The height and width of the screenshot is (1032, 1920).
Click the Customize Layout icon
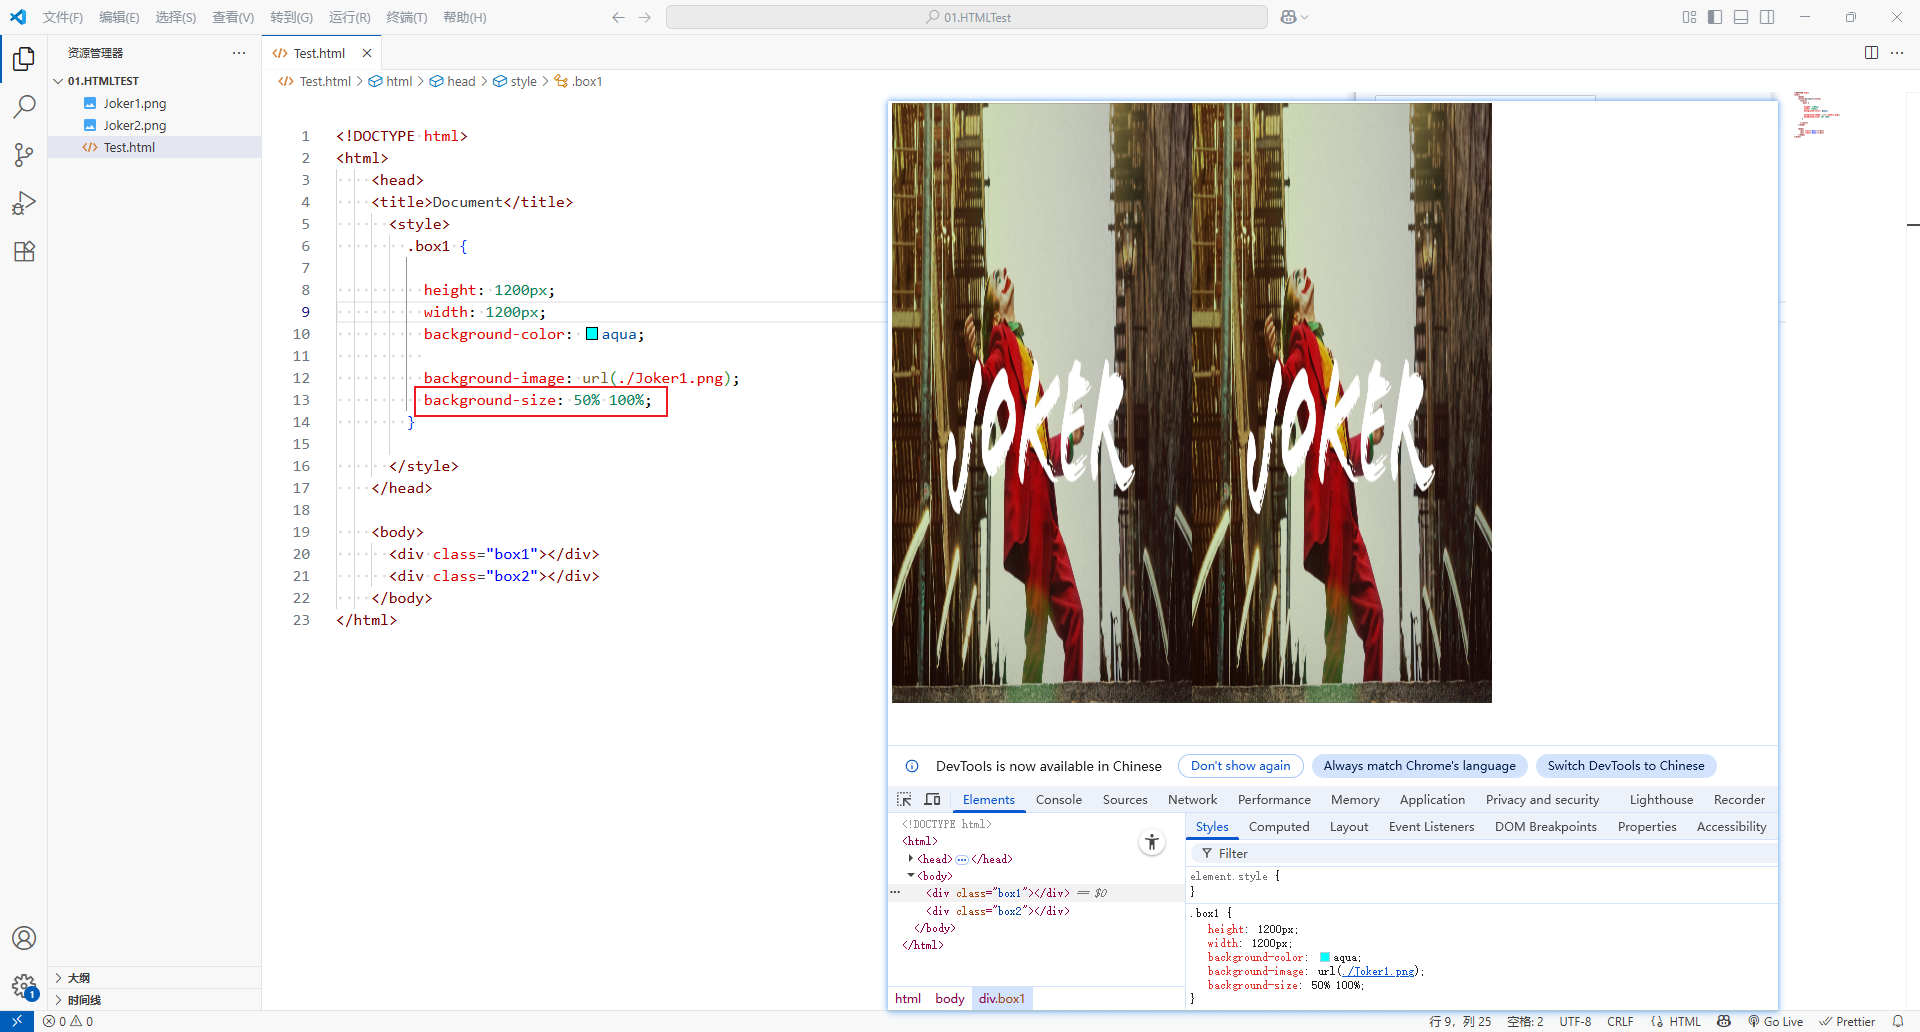click(1689, 17)
